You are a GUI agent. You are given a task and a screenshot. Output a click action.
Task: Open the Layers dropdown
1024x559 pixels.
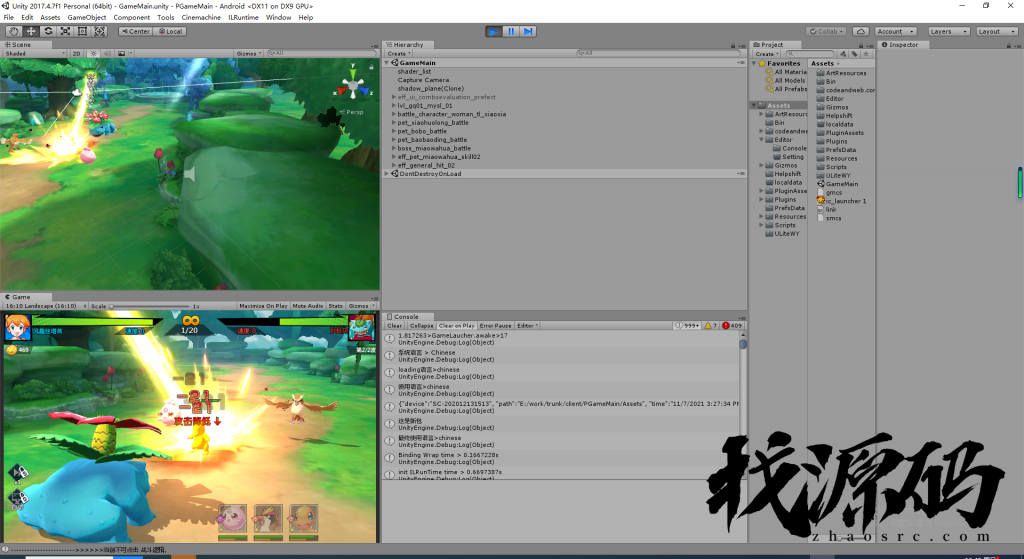click(948, 31)
